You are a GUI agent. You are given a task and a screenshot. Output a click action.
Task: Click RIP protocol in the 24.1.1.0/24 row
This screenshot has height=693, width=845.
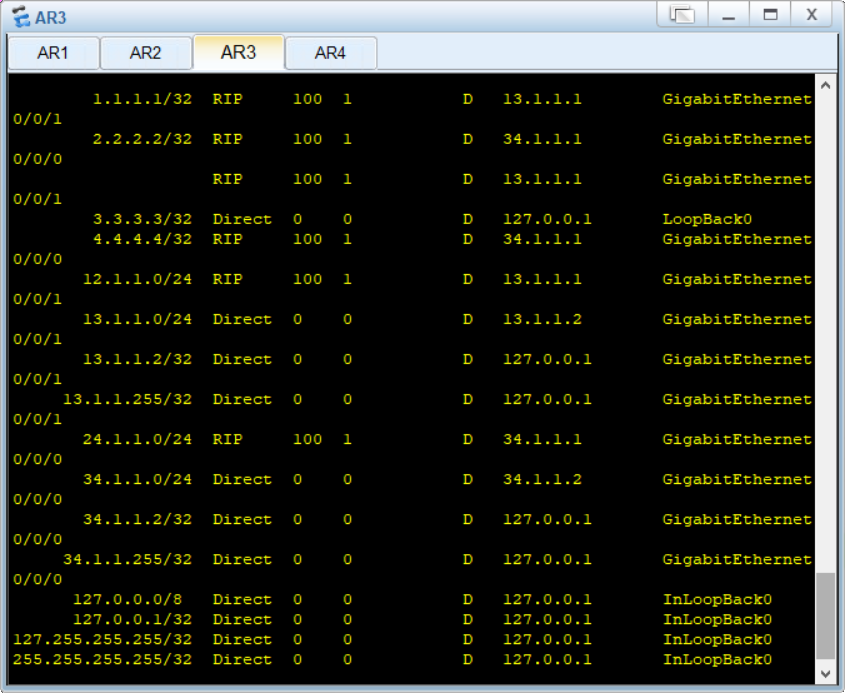coord(227,439)
